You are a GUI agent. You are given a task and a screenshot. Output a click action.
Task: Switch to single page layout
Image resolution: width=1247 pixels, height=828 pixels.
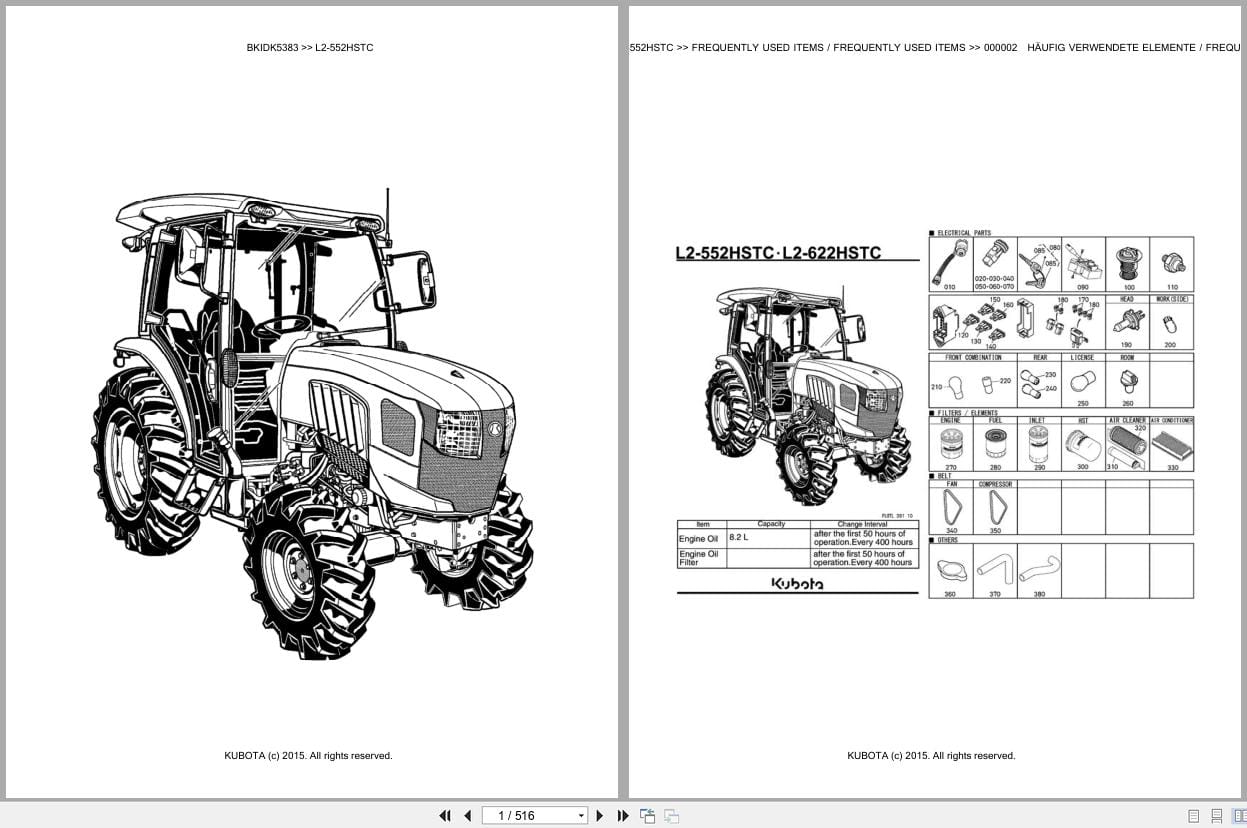[x=1194, y=816]
